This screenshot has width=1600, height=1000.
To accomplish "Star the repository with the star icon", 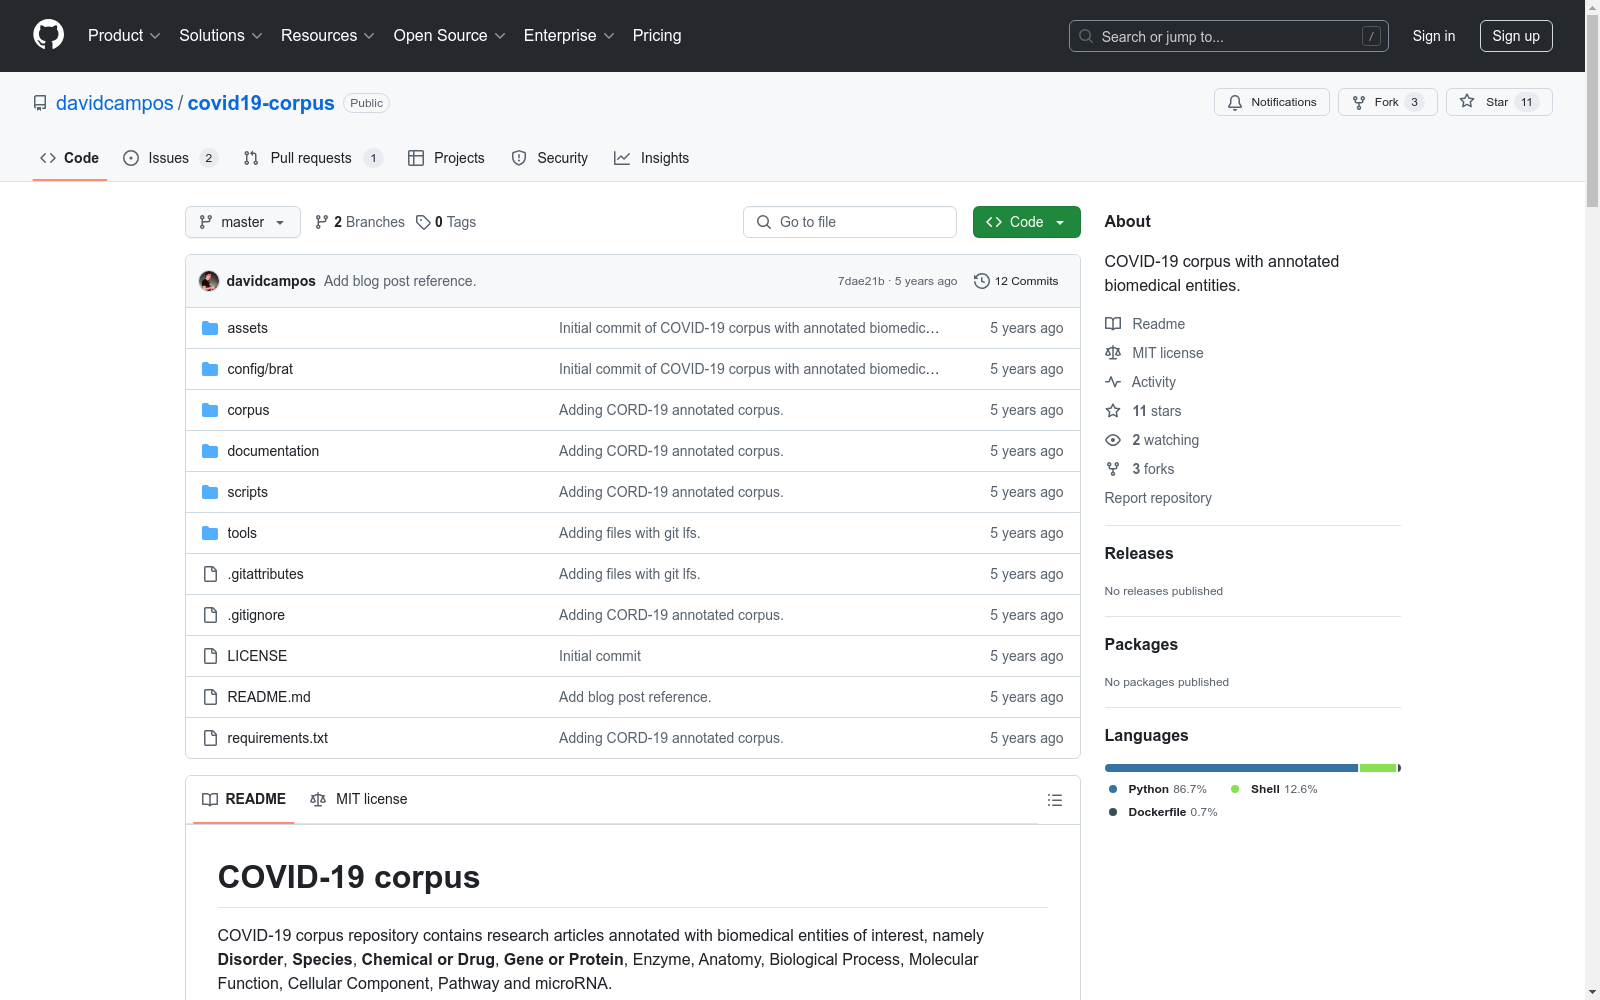I will click(x=1467, y=101).
